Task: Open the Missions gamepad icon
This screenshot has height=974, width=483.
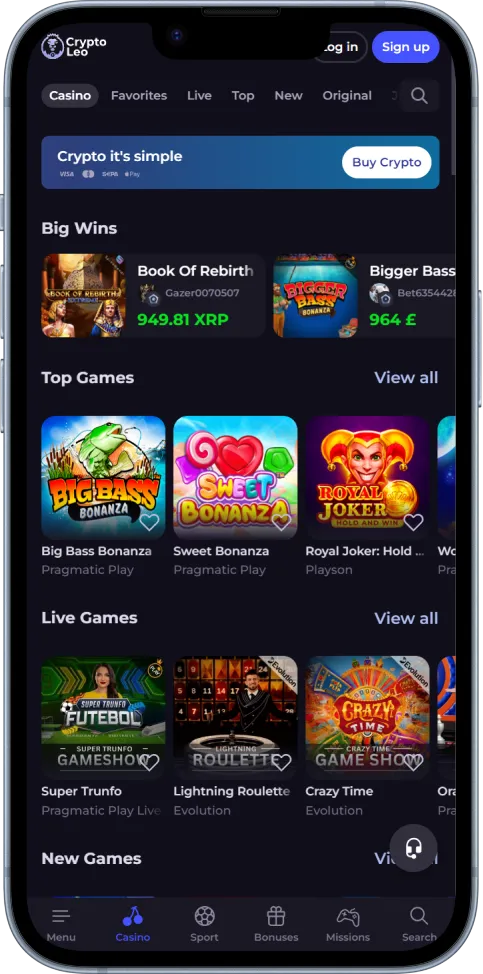Action: coord(348,916)
